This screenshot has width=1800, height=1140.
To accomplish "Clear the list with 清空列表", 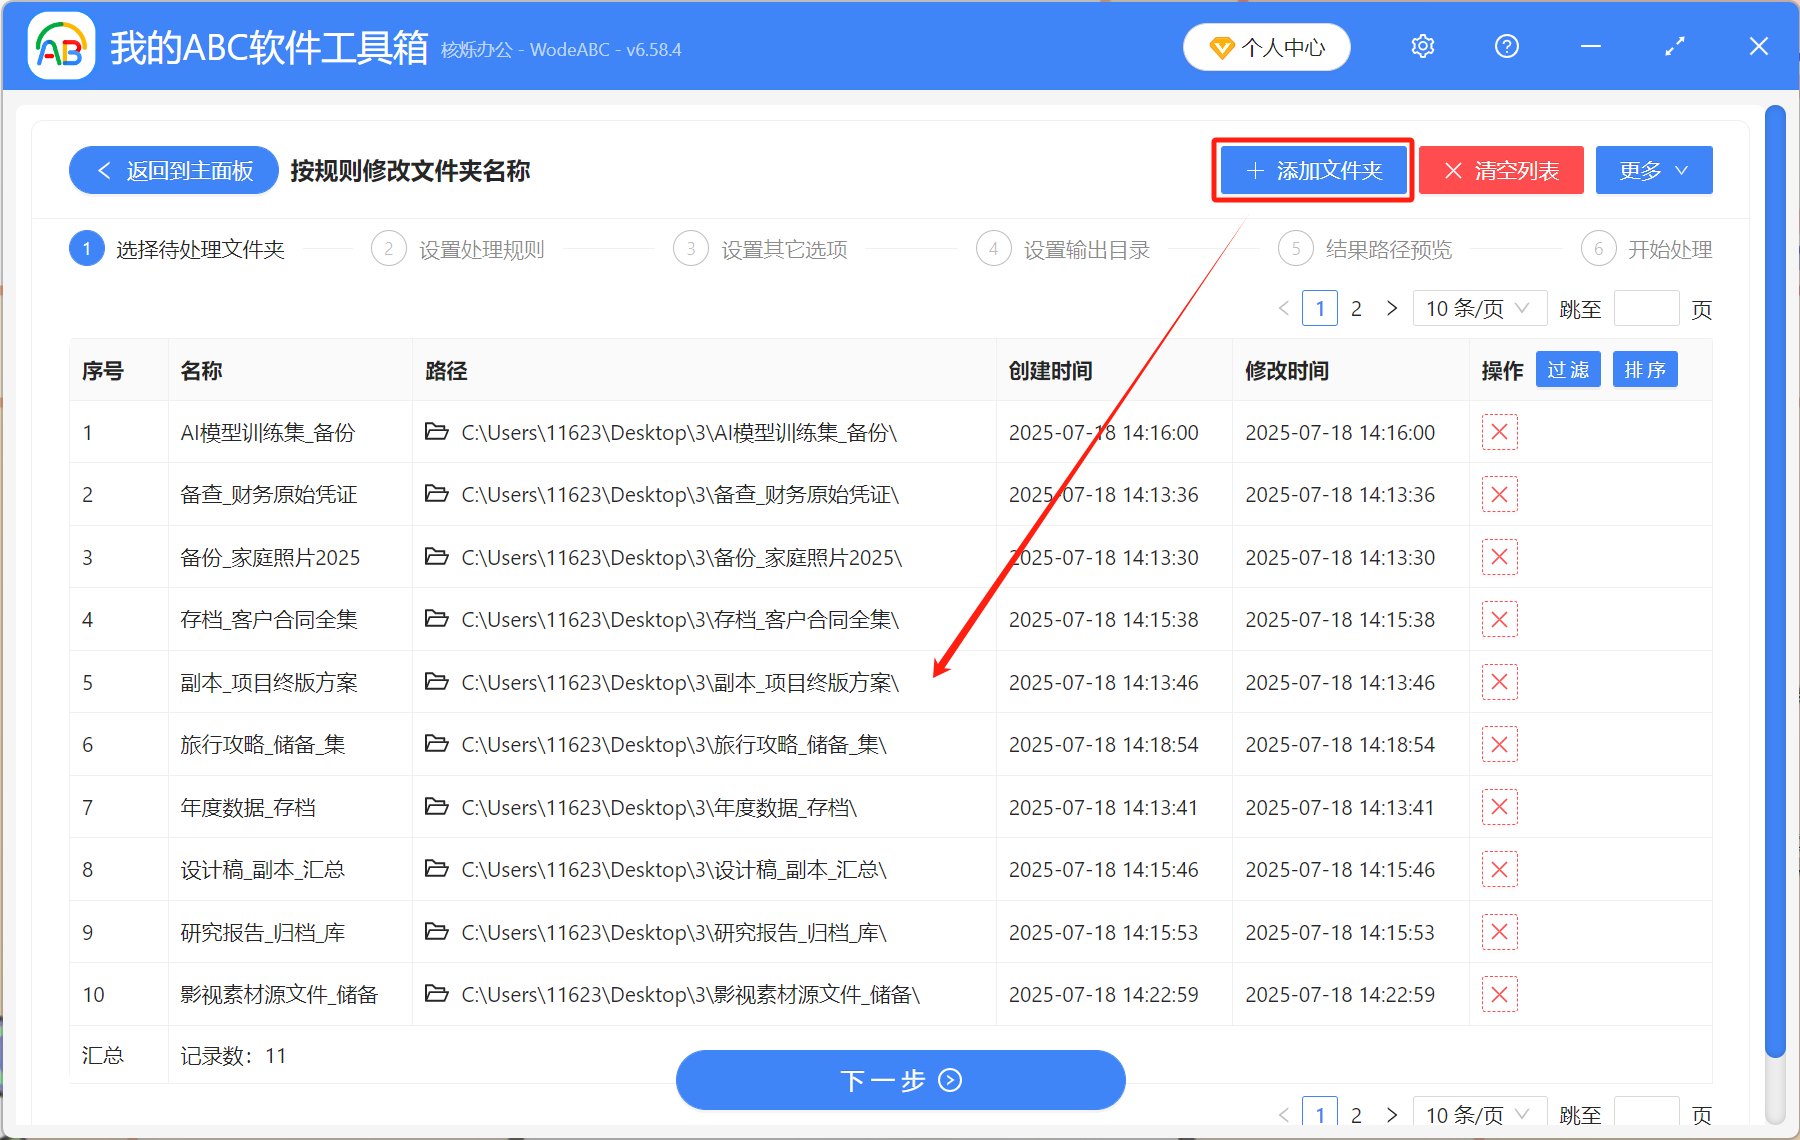I will tap(1500, 170).
